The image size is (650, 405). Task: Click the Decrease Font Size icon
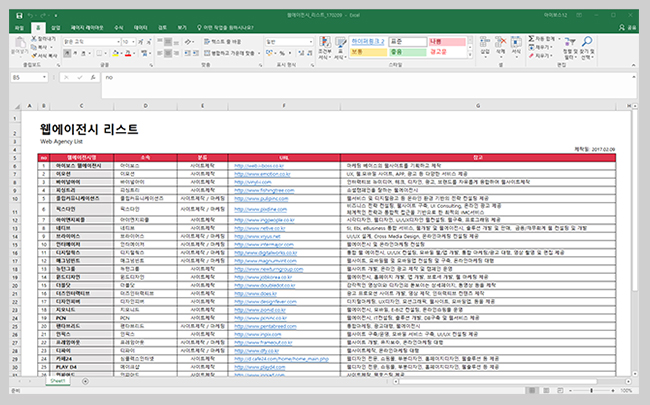click(148, 42)
